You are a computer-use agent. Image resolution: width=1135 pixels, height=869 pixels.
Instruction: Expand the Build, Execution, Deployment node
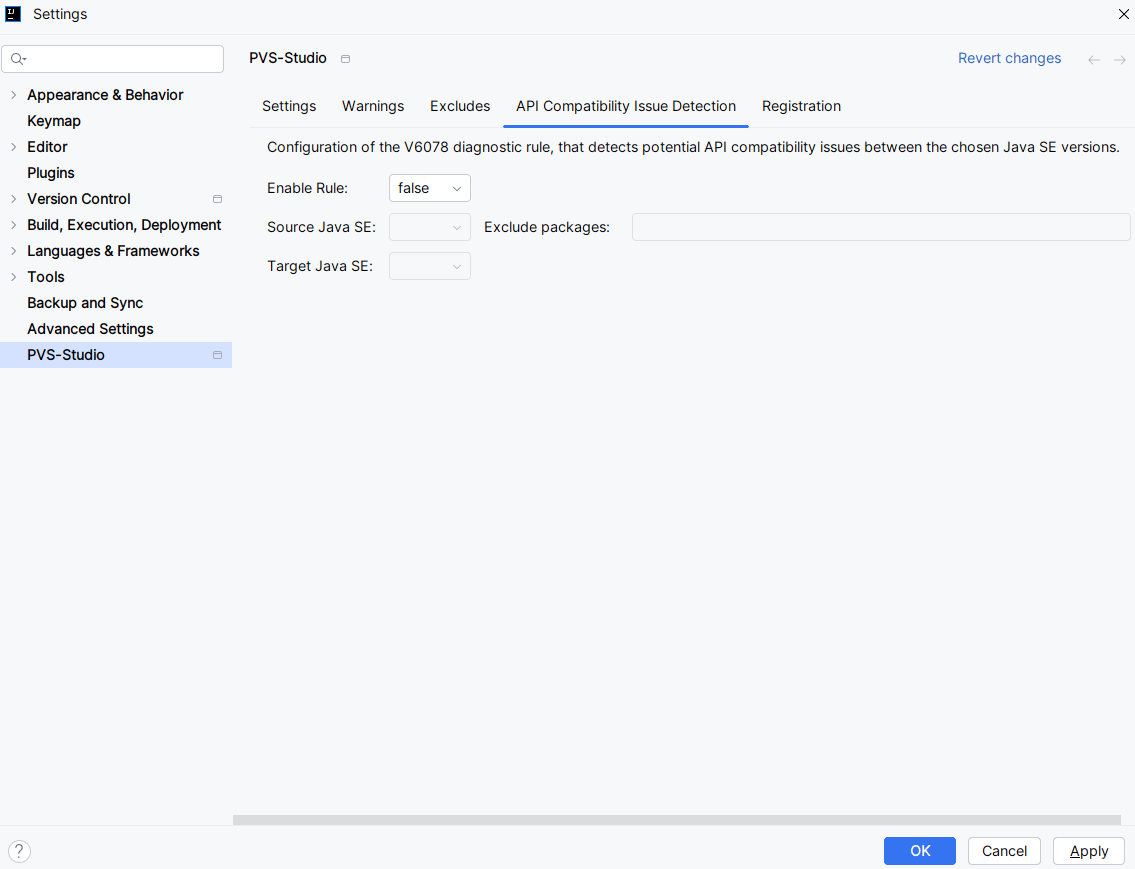click(13, 225)
